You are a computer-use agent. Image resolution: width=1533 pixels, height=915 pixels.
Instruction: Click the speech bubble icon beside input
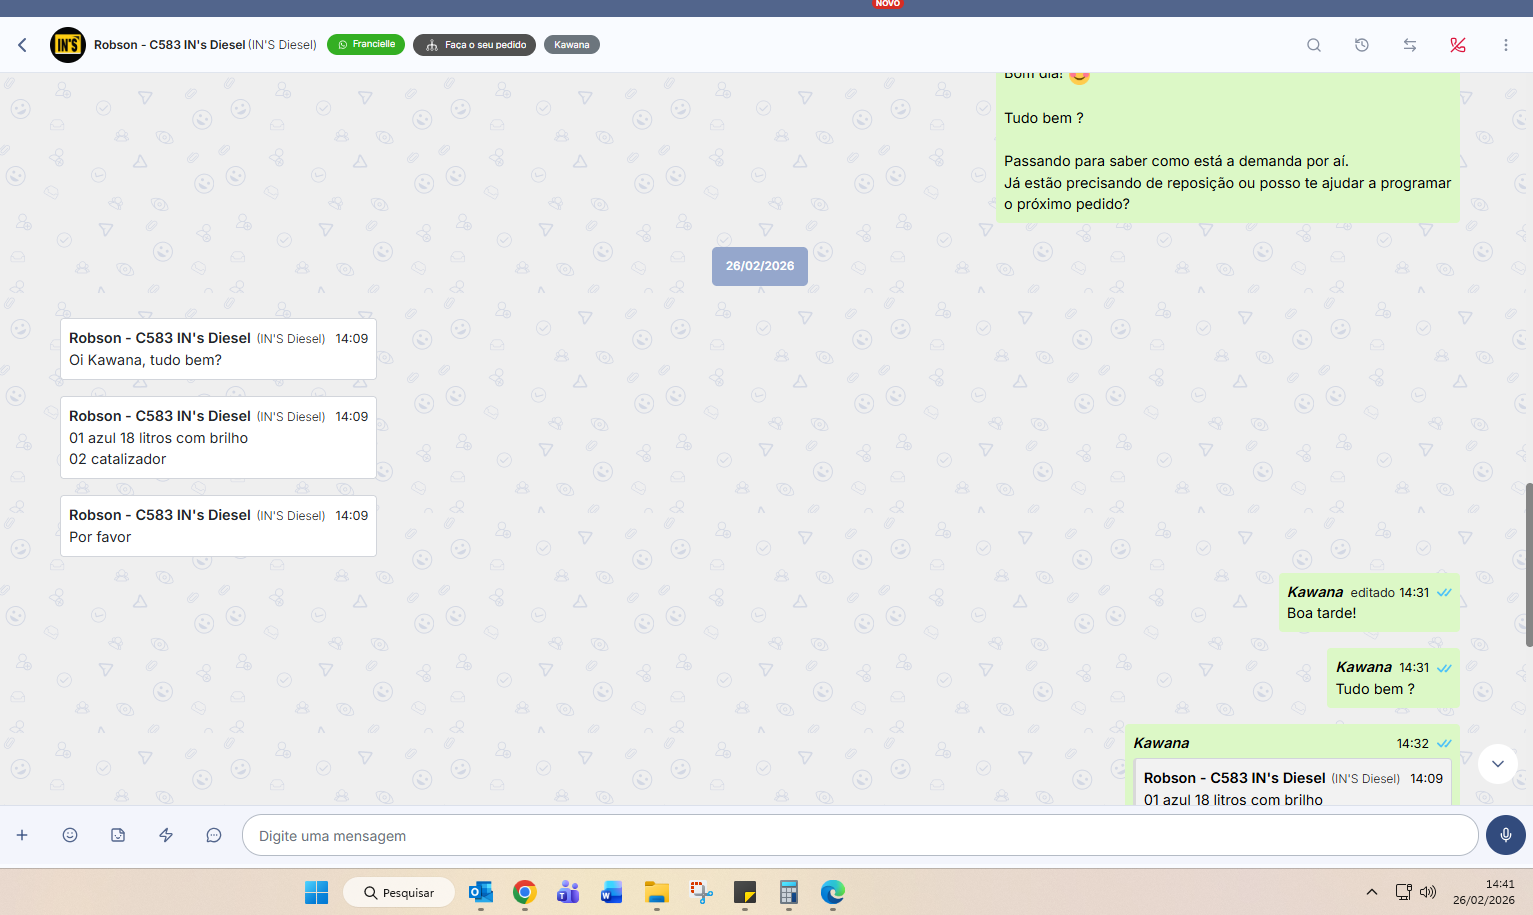214,835
